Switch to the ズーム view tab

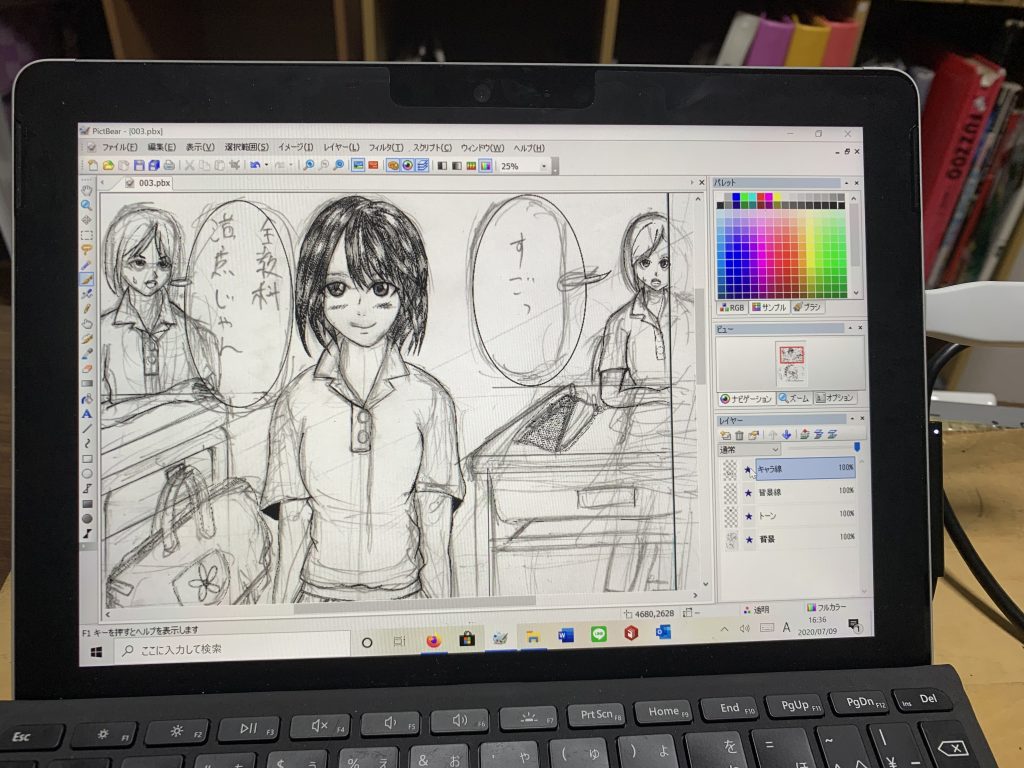794,398
